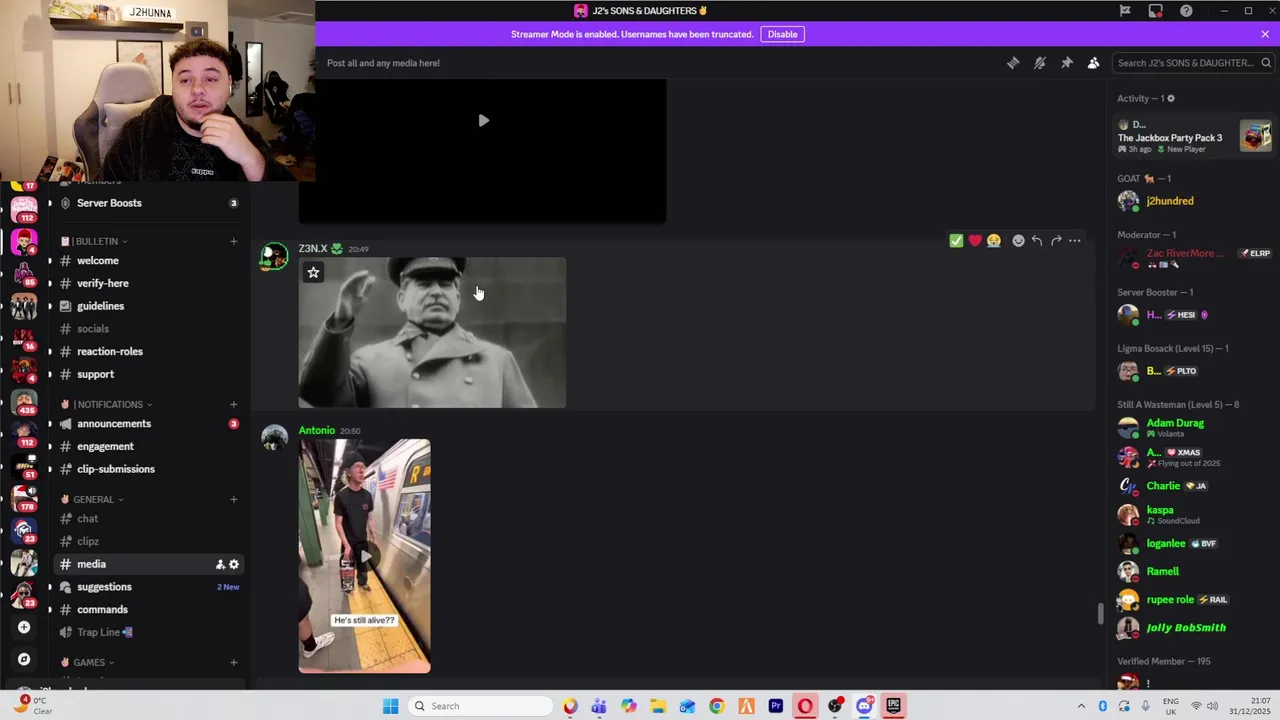Image resolution: width=1280 pixels, height=720 pixels.
Task: Reply to the Z3N.X message
Action: (1037, 241)
